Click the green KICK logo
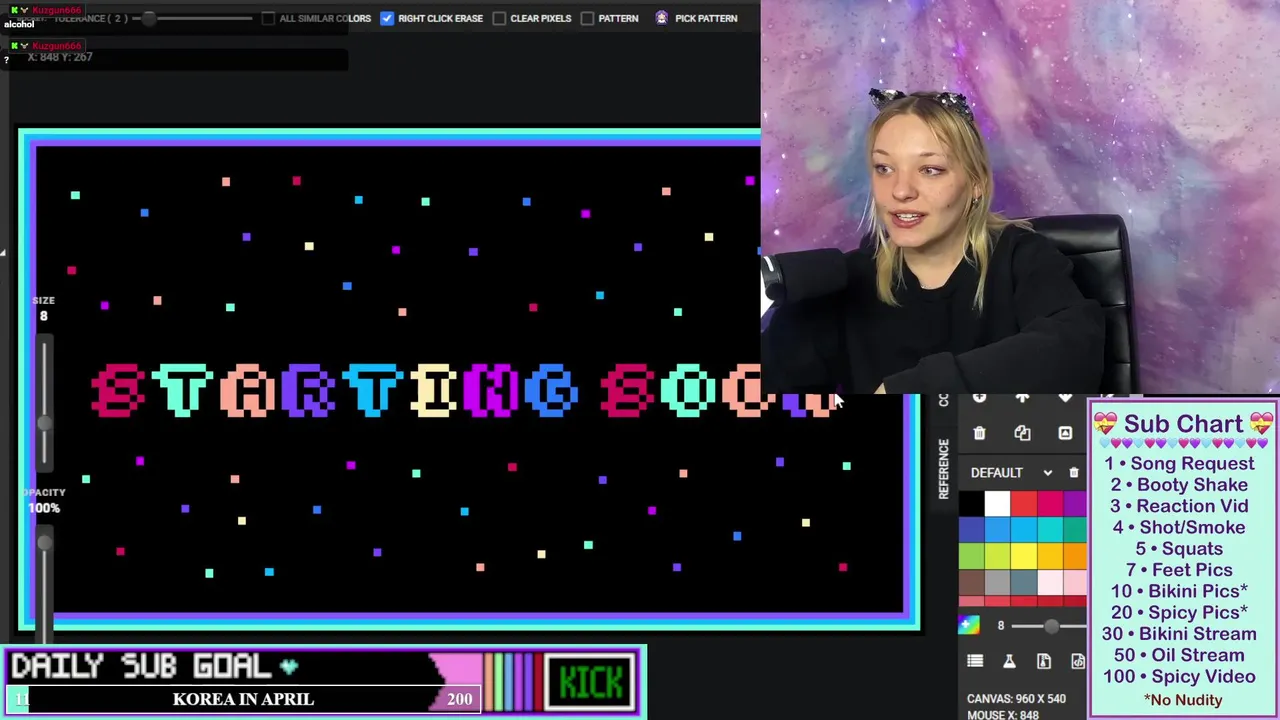 coord(592,682)
